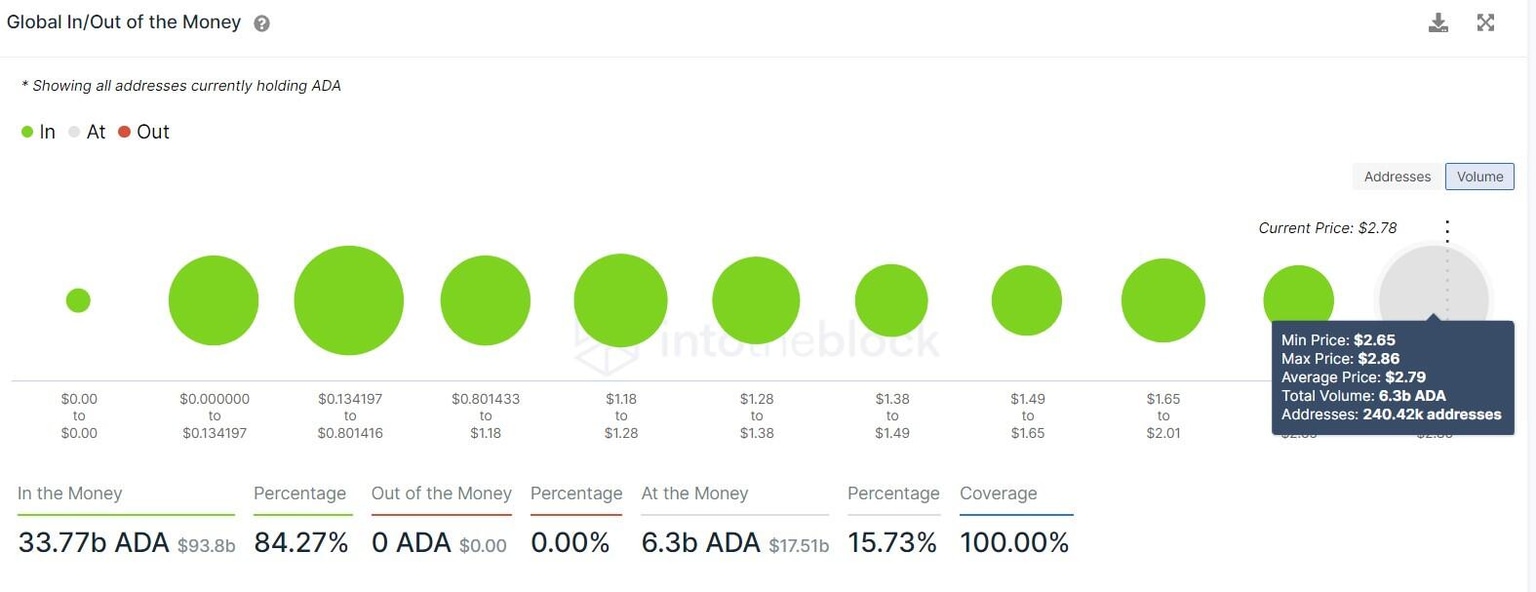
Task: Click the Out of the Money column header
Action: click(441, 493)
